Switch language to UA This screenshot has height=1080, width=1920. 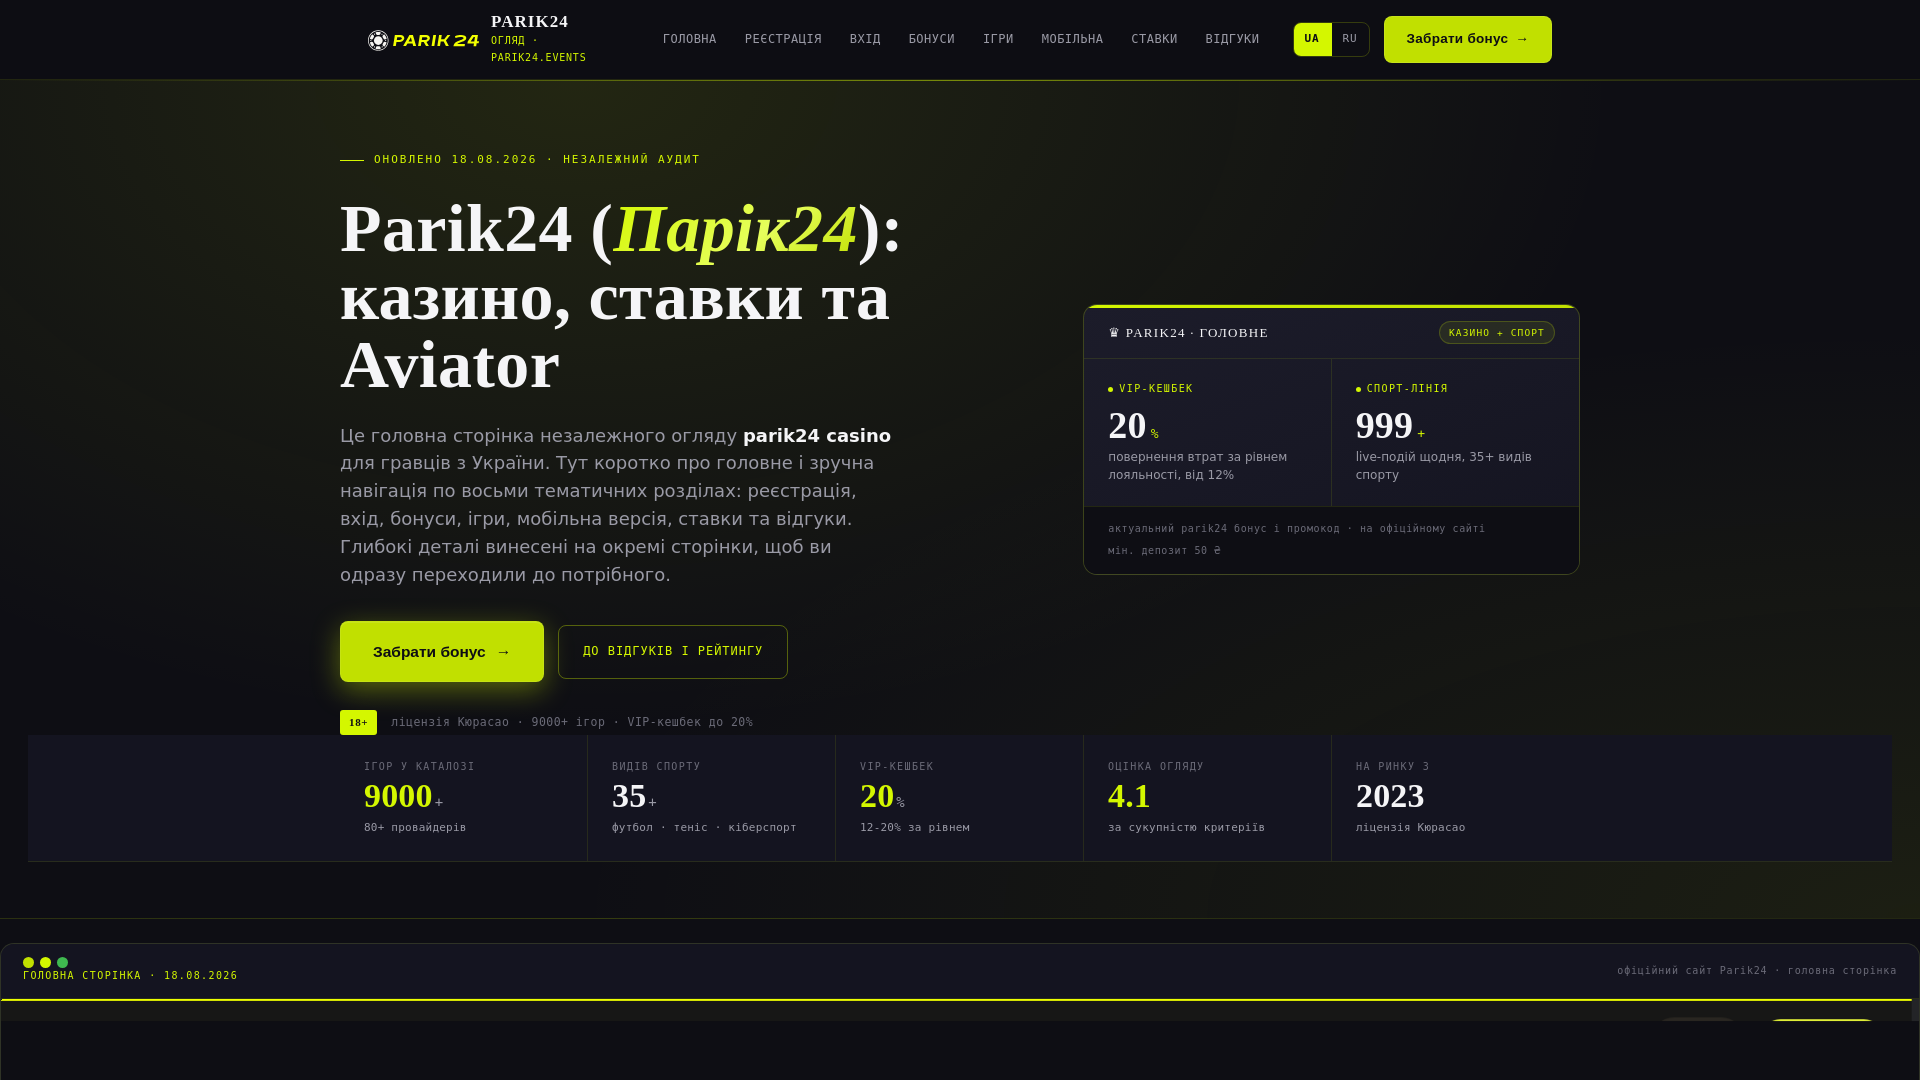[x=1312, y=39]
